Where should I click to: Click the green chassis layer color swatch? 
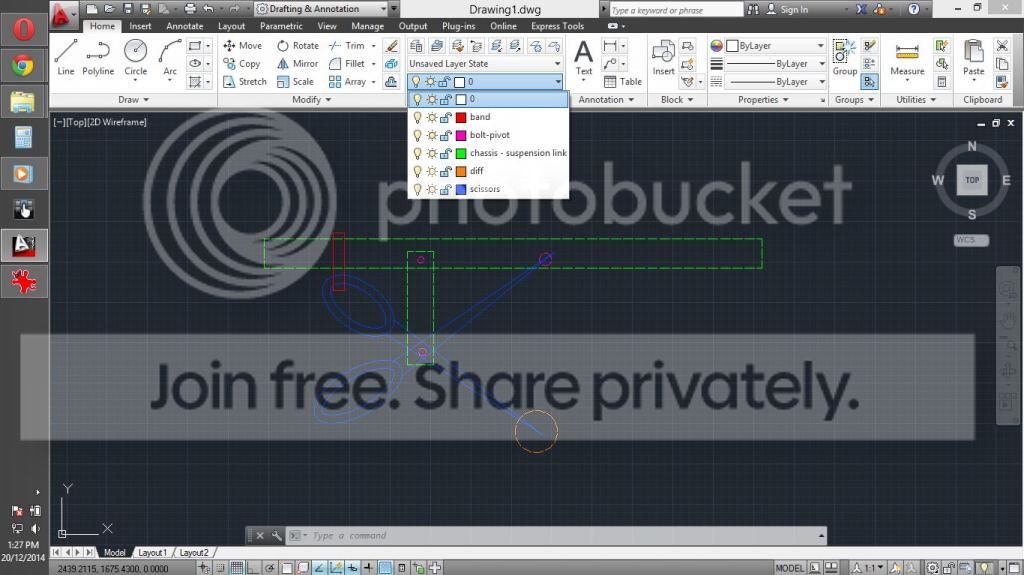(461, 153)
